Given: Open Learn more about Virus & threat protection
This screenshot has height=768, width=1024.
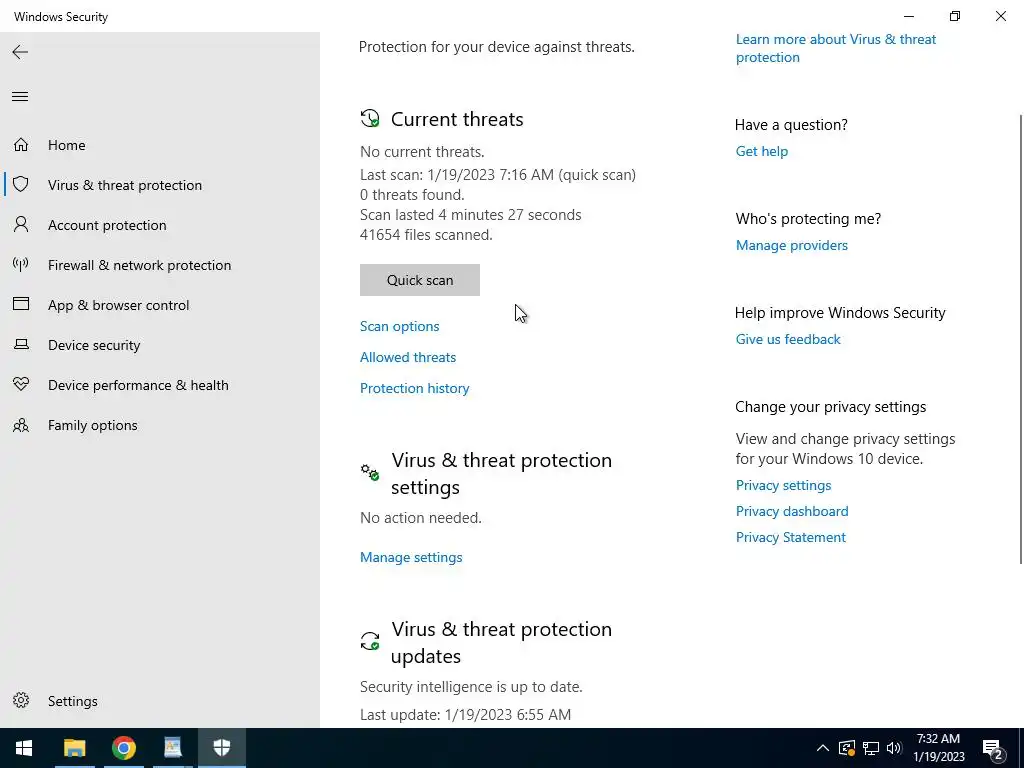Looking at the screenshot, I should [x=836, y=48].
